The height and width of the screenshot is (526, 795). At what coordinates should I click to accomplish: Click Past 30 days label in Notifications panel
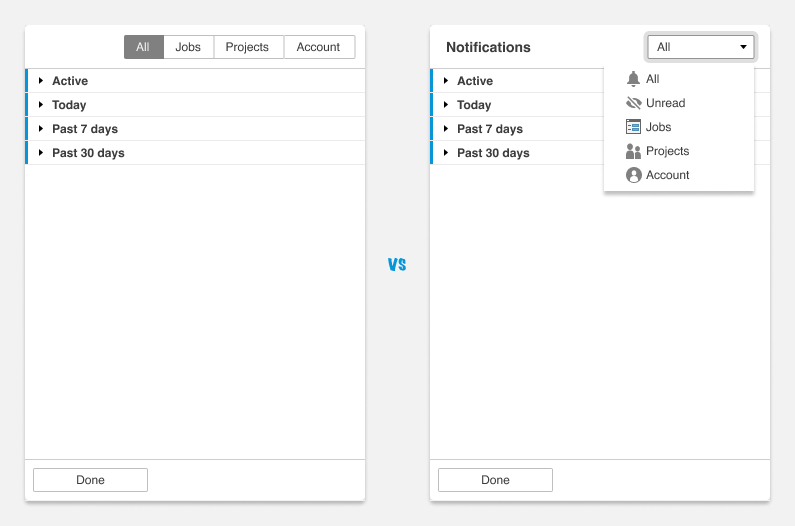(x=493, y=153)
